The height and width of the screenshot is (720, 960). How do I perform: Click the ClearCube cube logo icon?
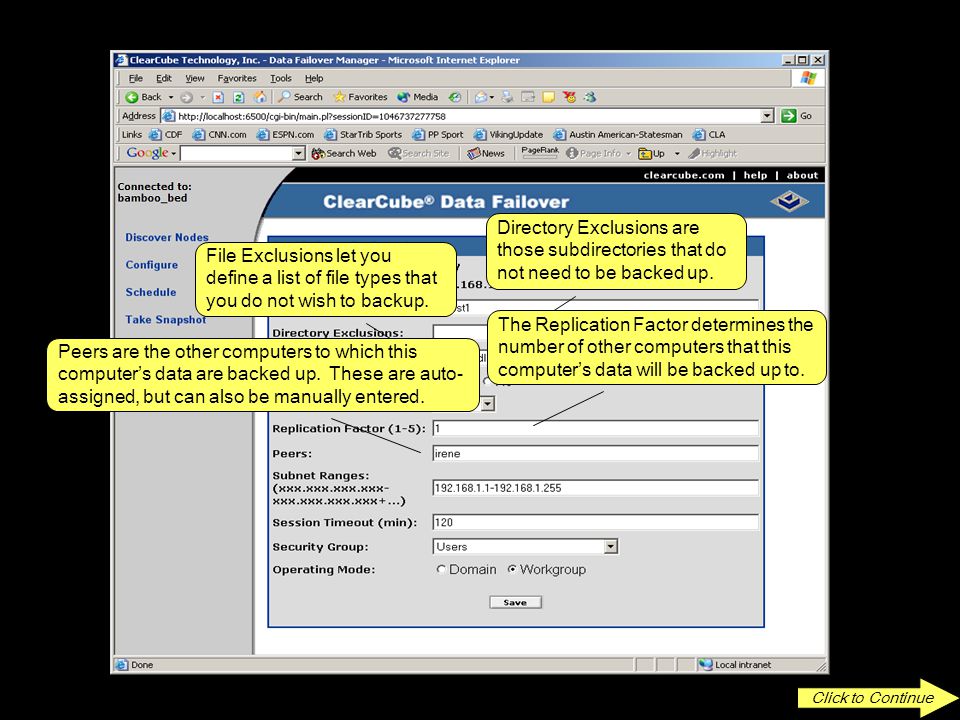(789, 201)
